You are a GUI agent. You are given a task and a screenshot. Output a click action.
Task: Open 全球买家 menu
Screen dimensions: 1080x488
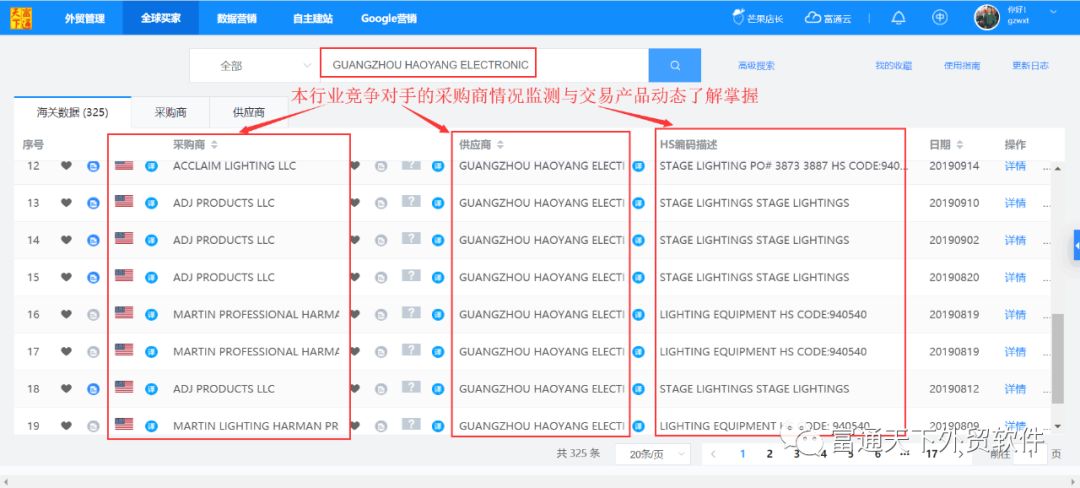click(160, 18)
